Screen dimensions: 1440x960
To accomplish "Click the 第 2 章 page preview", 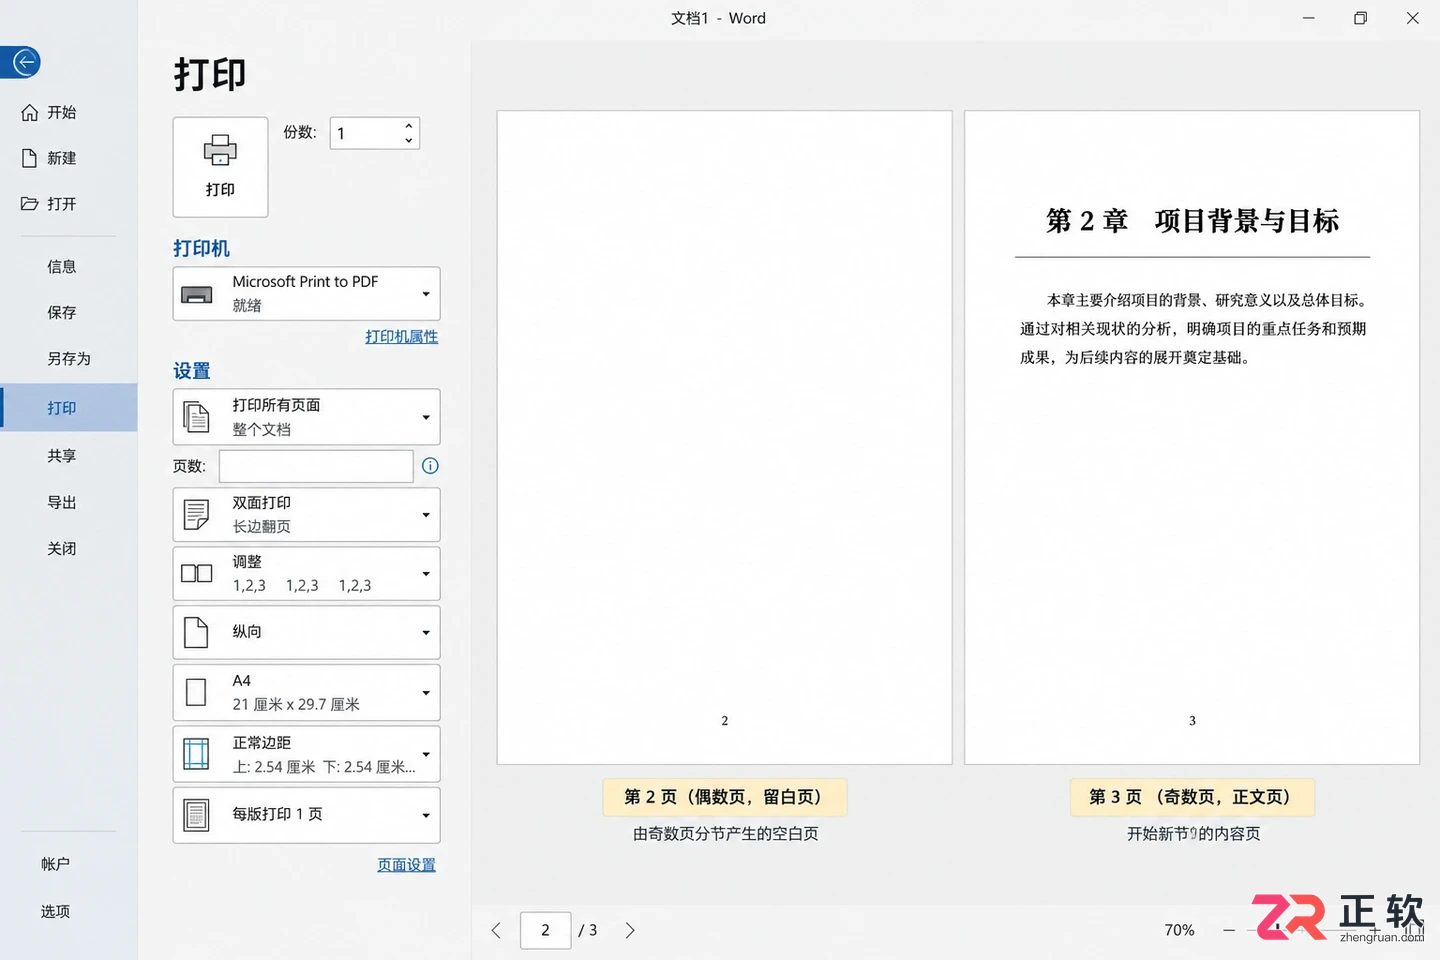I will (1192, 437).
